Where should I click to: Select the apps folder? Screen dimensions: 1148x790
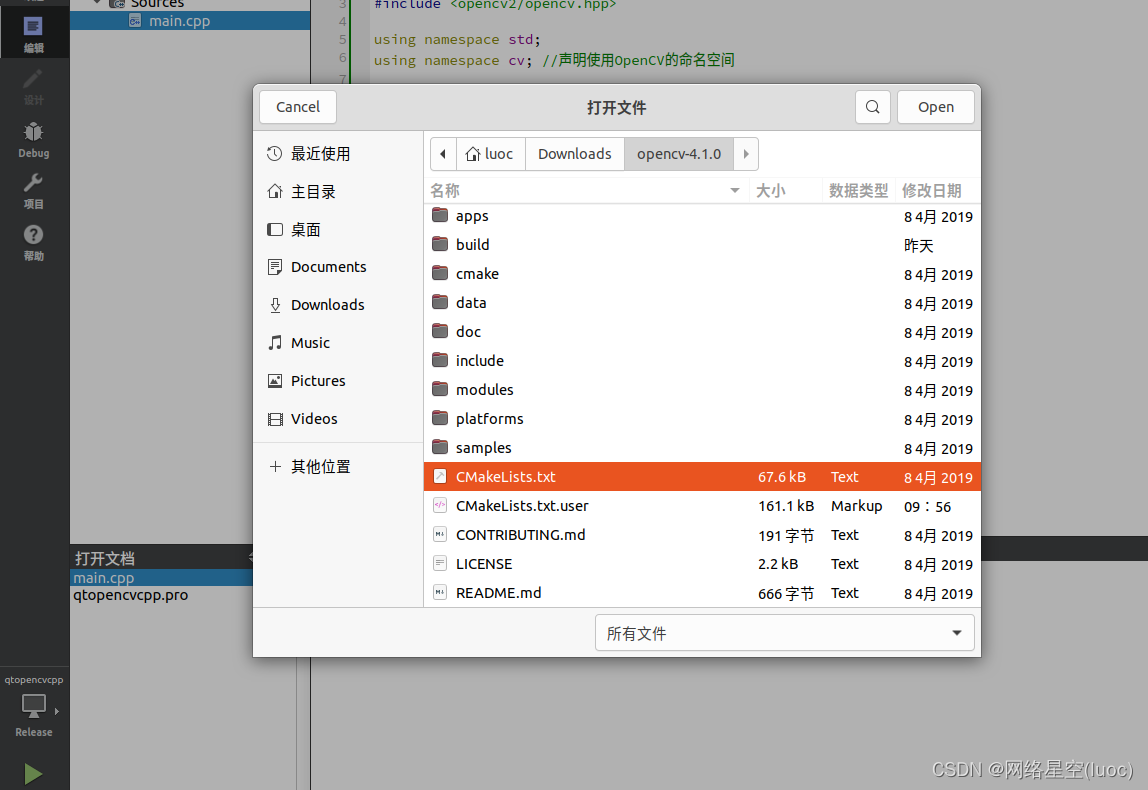[702, 216]
